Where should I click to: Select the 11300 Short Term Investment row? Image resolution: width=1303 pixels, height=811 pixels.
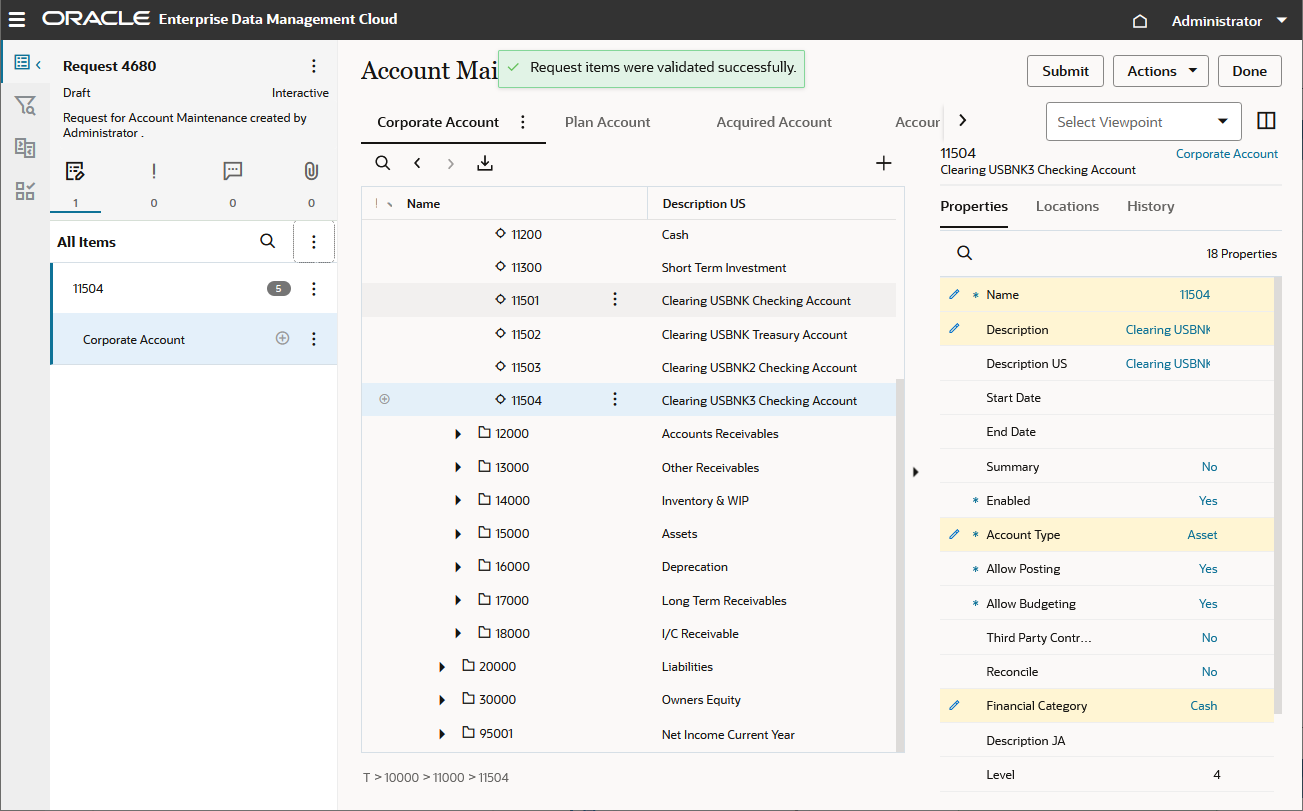pos(526,268)
